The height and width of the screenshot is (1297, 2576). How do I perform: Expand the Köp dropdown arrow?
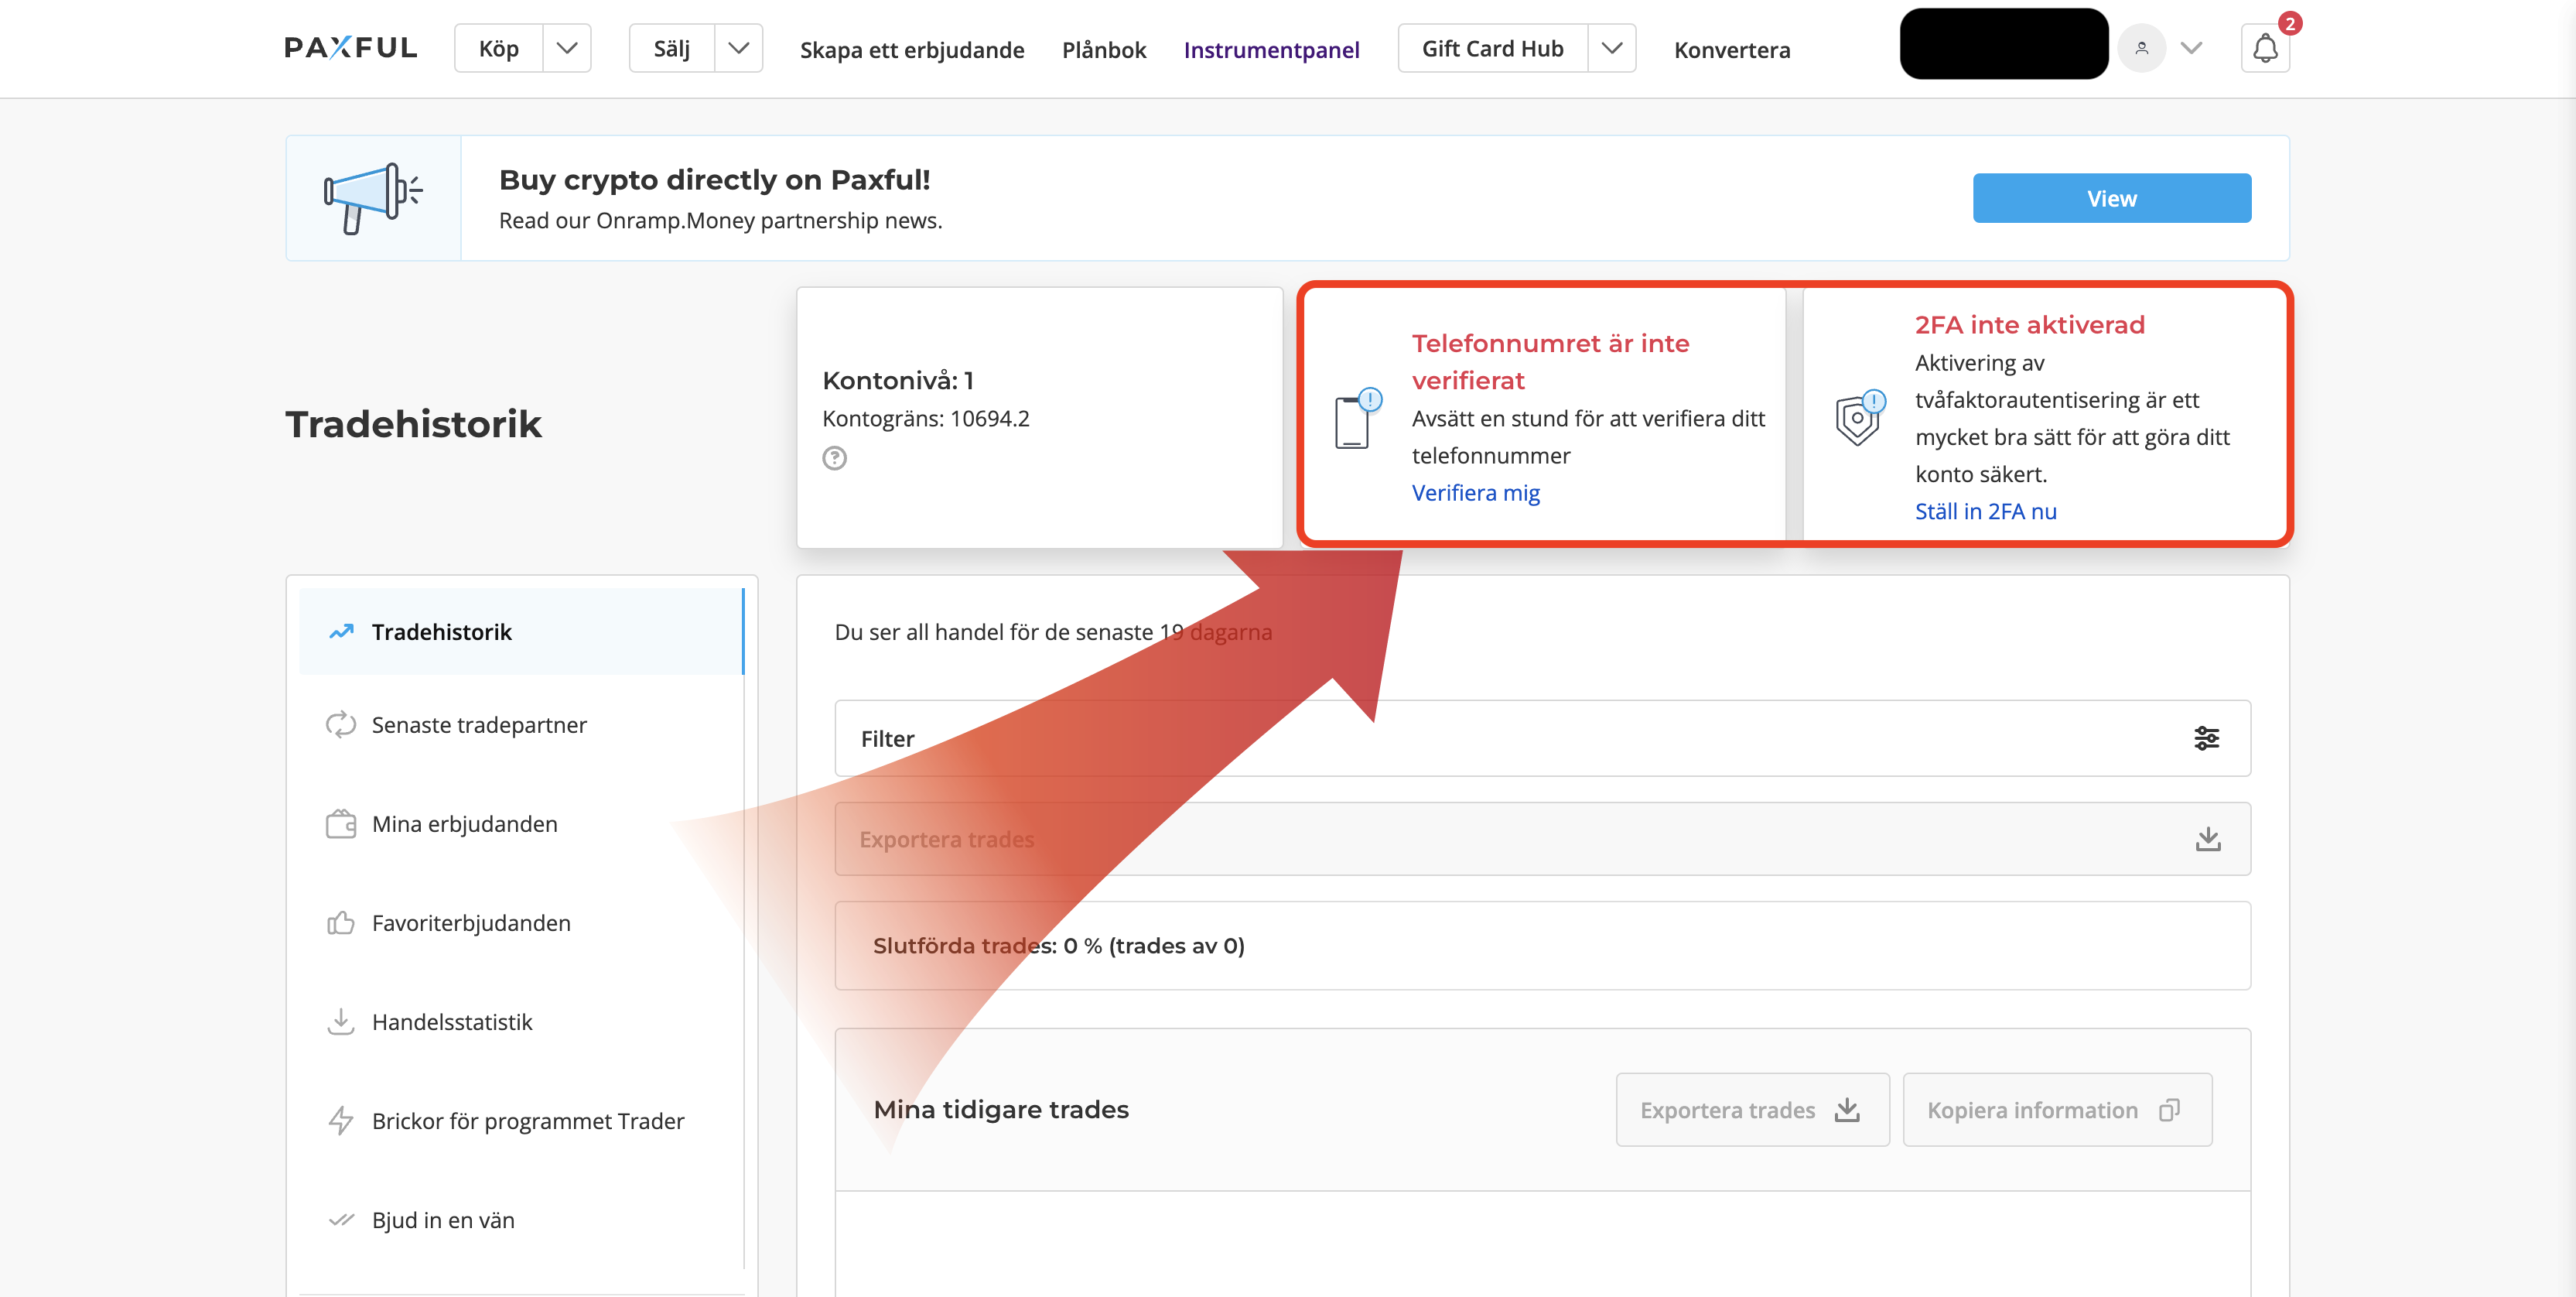tap(567, 48)
